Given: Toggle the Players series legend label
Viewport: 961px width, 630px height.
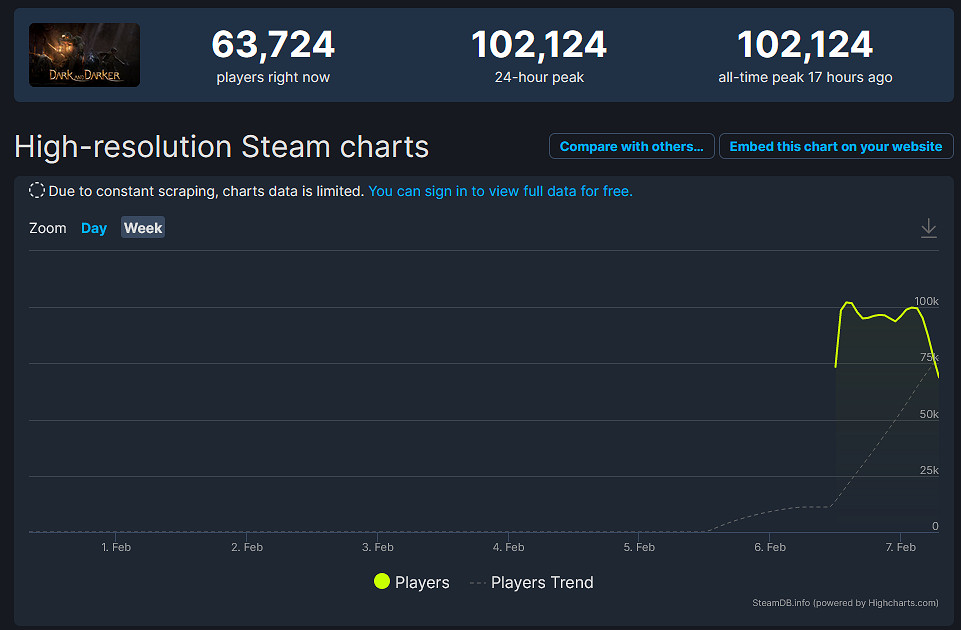Looking at the screenshot, I should (422, 582).
